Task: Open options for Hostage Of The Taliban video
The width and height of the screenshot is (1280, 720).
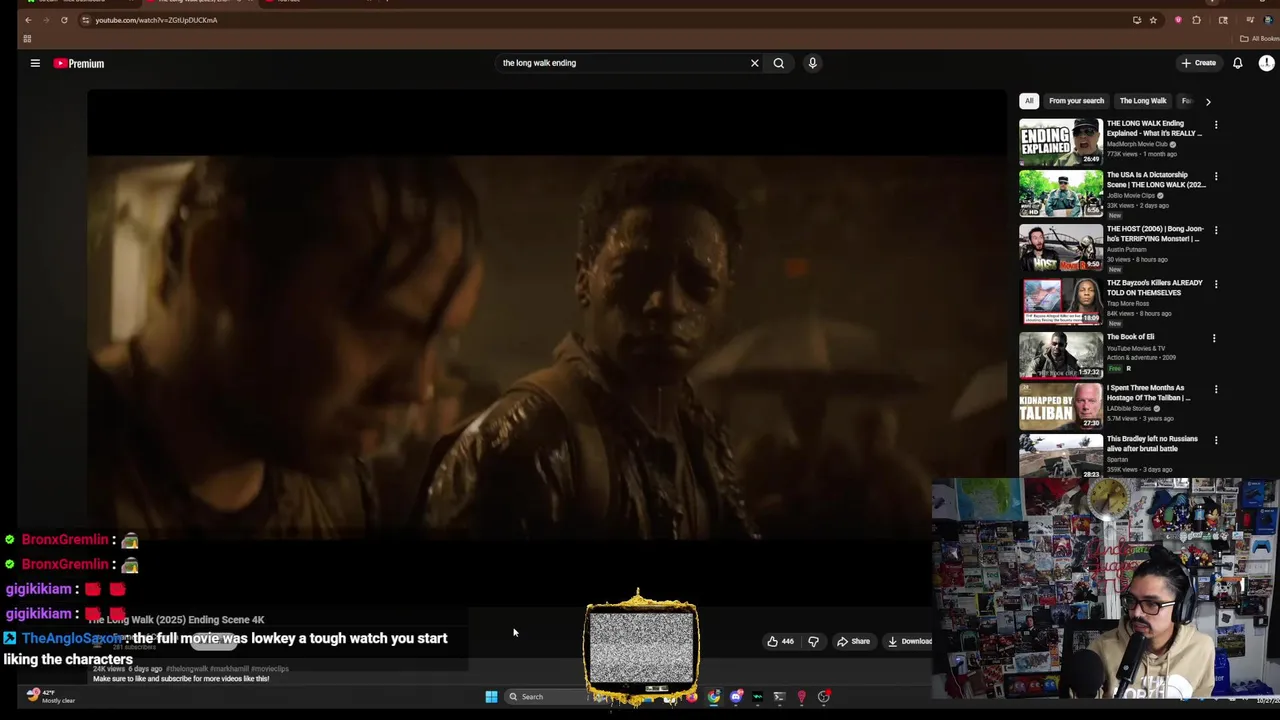Action: coord(1216,389)
